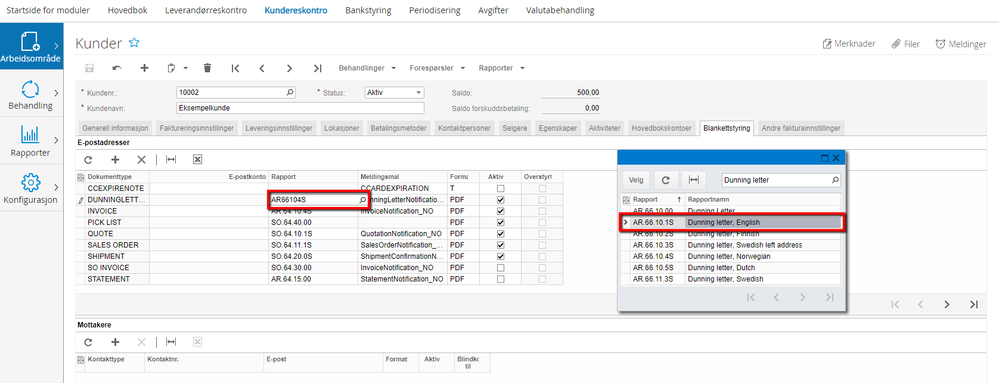
Task: Delete the row in the E-postadresser grid
Action: (x=142, y=159)
